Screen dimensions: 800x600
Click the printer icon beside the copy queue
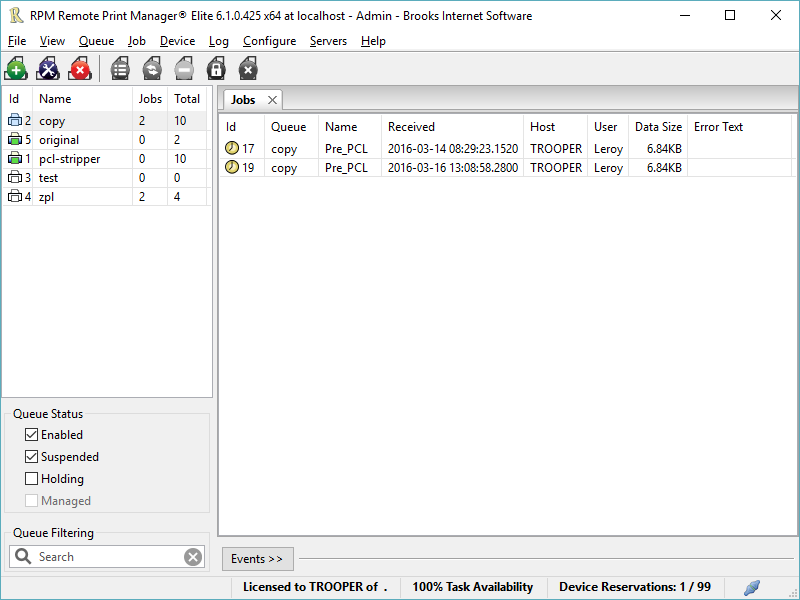[14, 120]
